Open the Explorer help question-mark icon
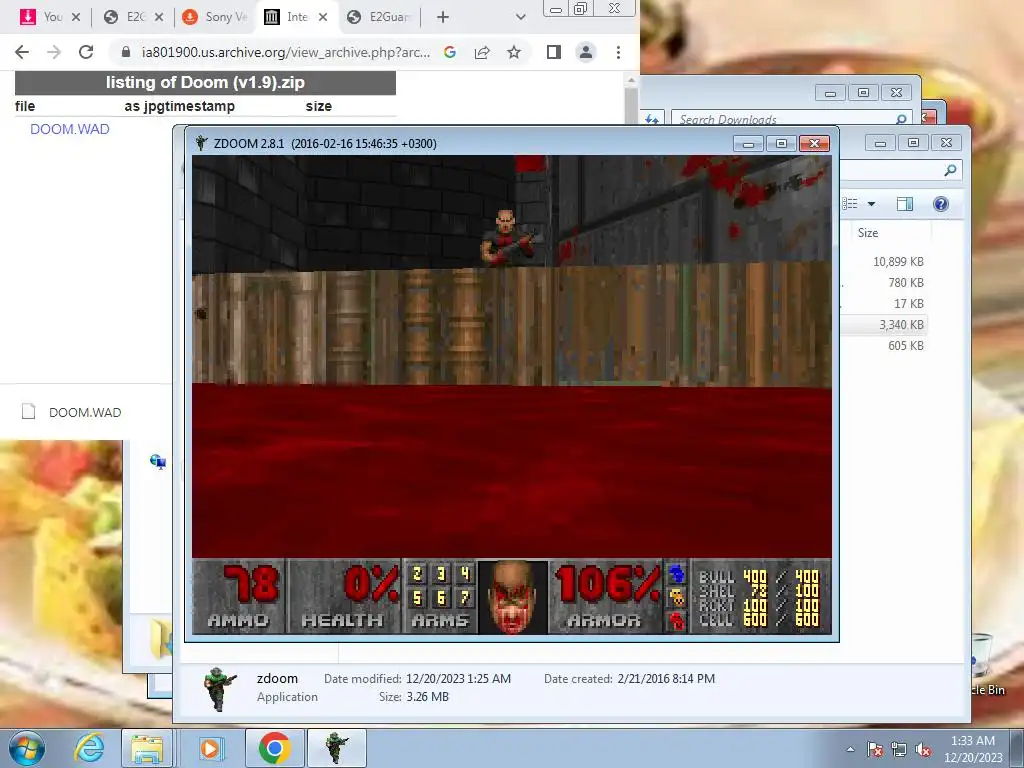The image size is (1024, 768). tap(940, 204)
